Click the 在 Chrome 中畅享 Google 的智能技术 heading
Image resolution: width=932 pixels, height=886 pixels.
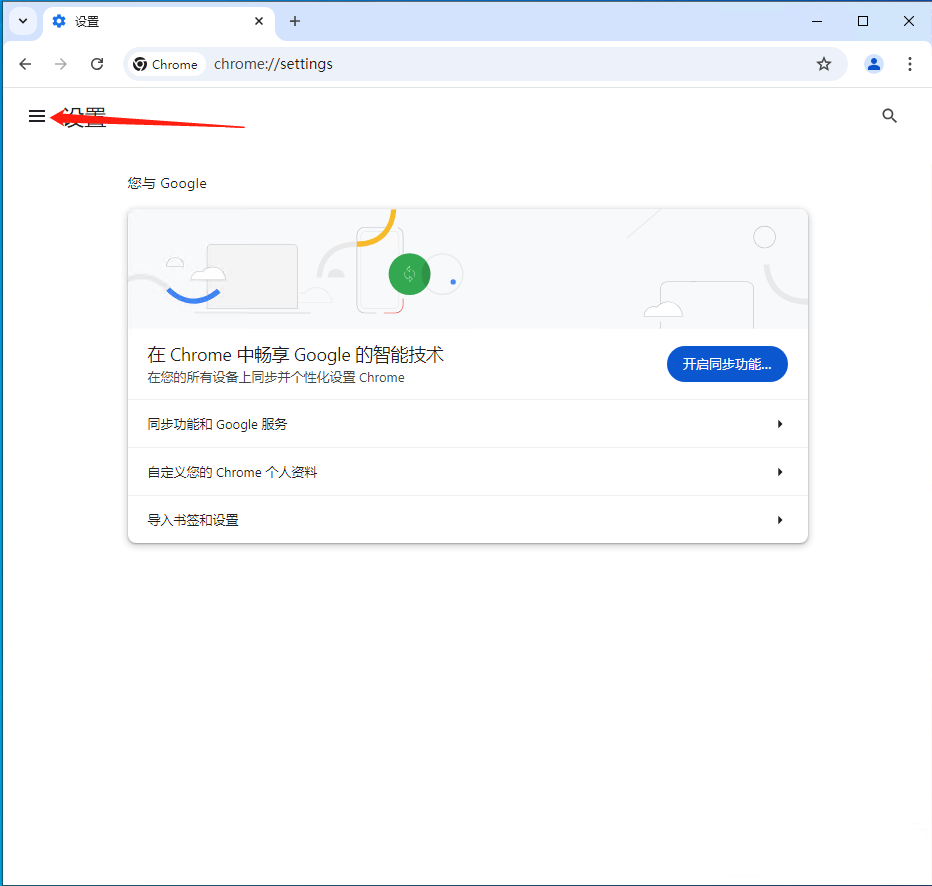point(295,355)
